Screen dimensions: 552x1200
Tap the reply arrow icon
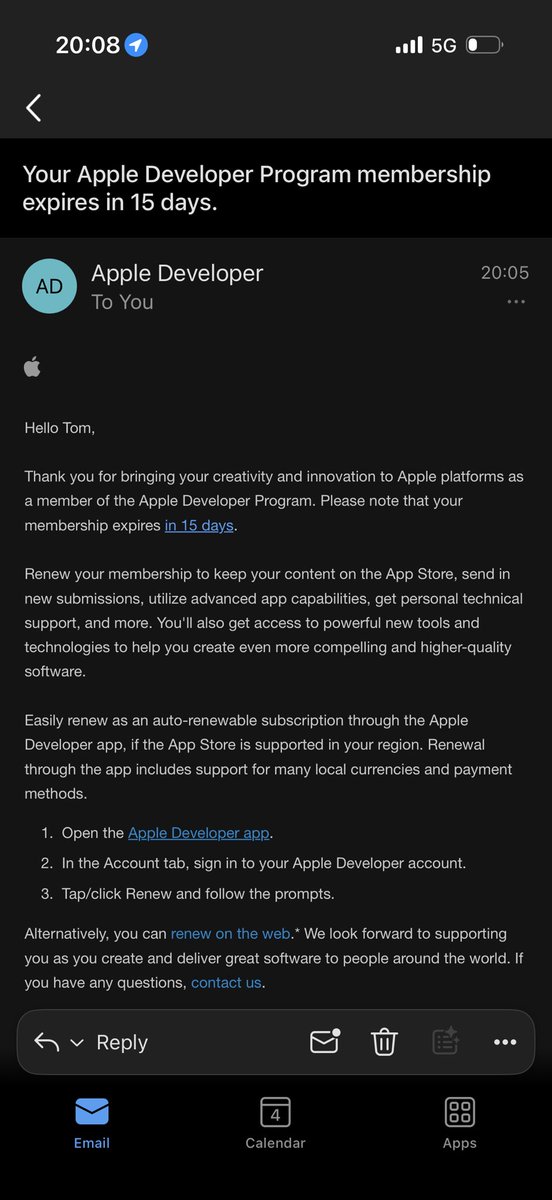(x=47, y=1042)
